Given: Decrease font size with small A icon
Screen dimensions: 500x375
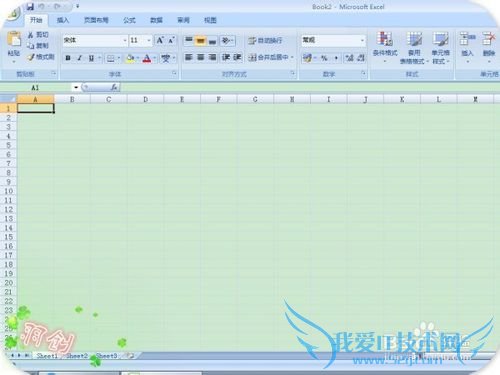Looking at the screenshot, I should click(171, 40).
